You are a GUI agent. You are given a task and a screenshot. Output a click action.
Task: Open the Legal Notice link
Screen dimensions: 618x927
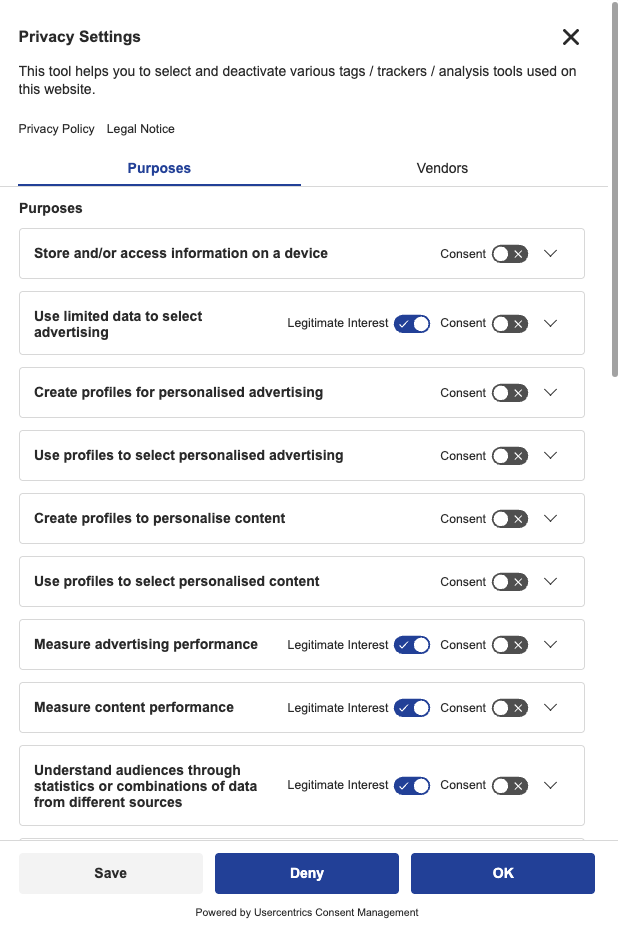point(141,129)
